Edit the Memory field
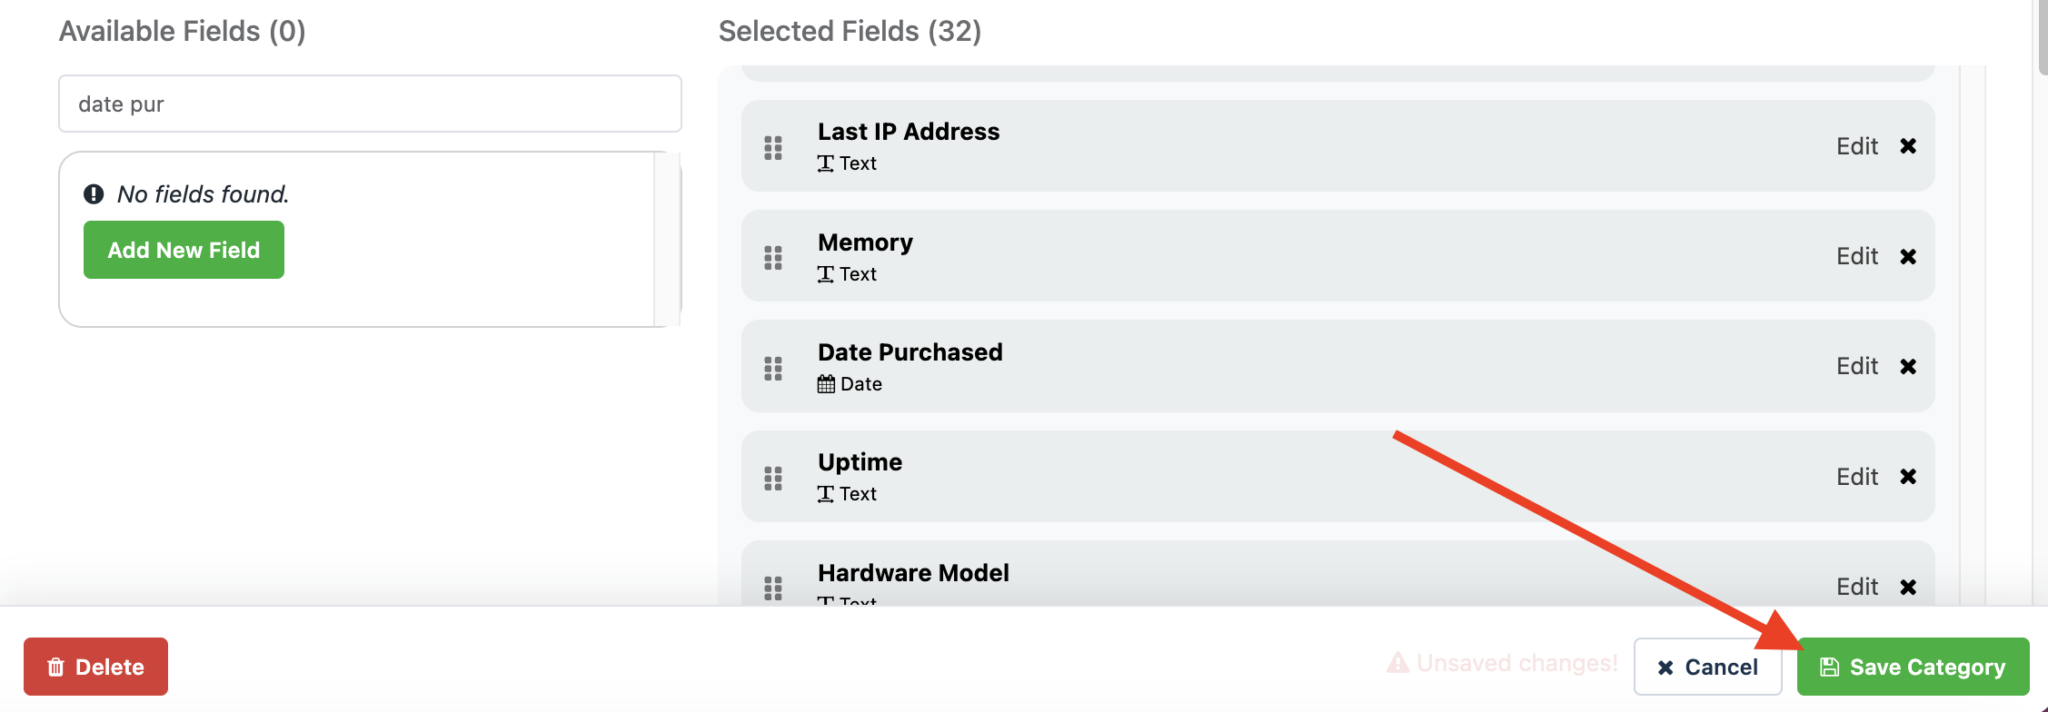 tap(1857, 256)
